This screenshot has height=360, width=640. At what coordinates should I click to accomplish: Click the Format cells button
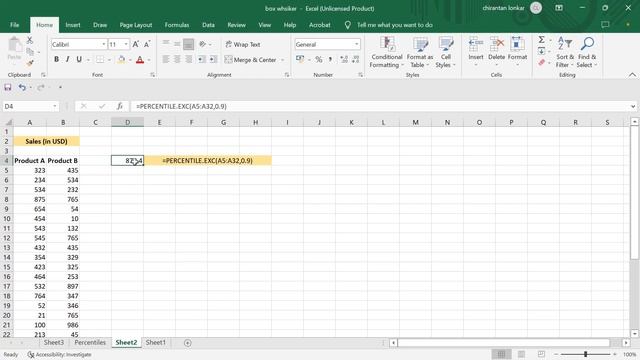point(517,52)
